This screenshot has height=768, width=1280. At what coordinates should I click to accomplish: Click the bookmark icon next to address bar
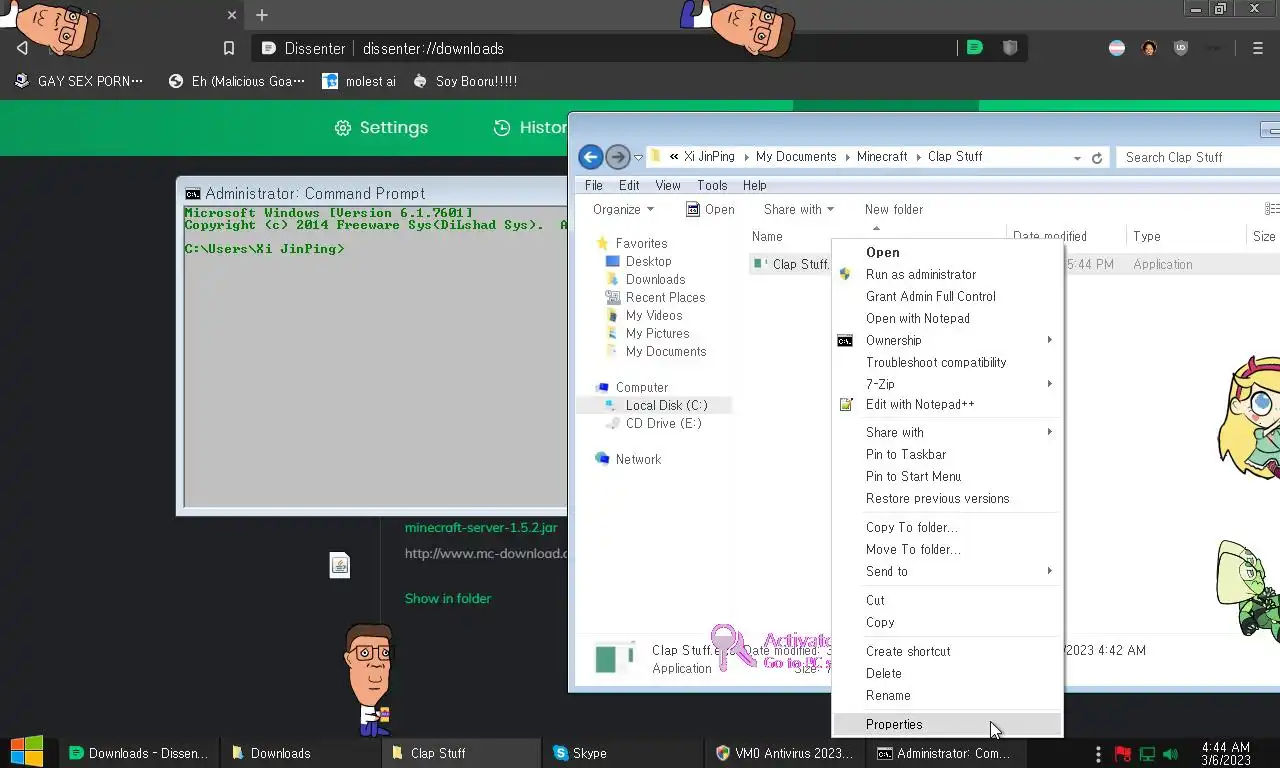229,48
